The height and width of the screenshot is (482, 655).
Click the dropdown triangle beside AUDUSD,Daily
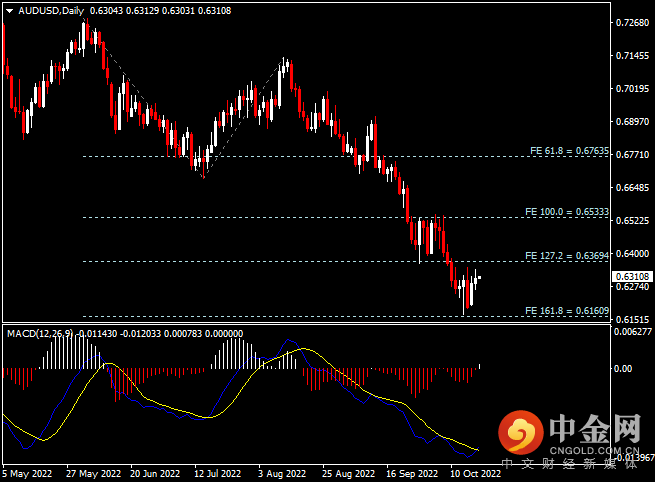(10, 11)
